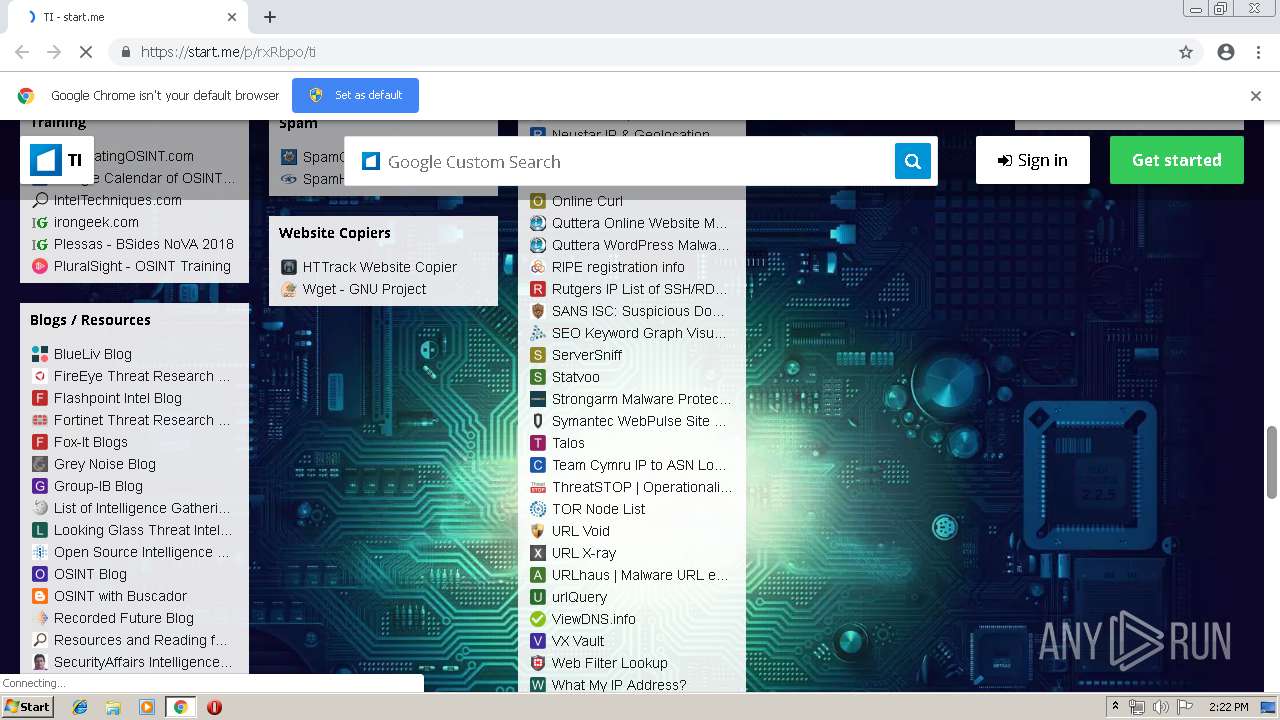Click the urlQuery icon

tap(538, 597)
